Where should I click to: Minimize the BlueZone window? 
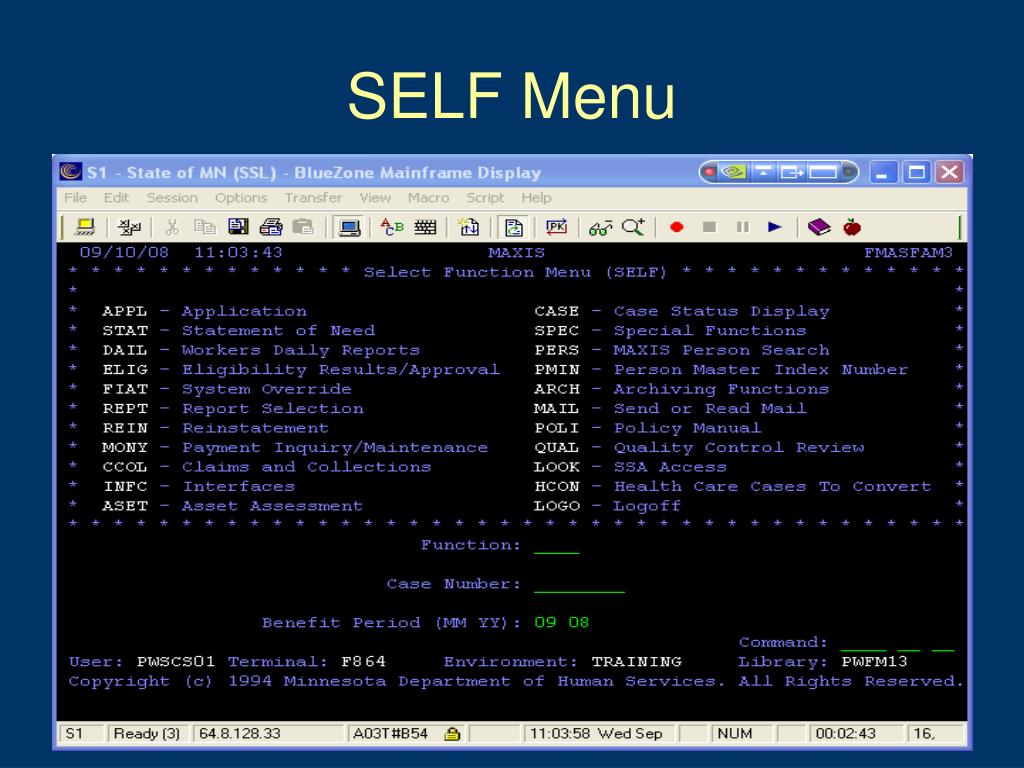[x=883, y=172]
